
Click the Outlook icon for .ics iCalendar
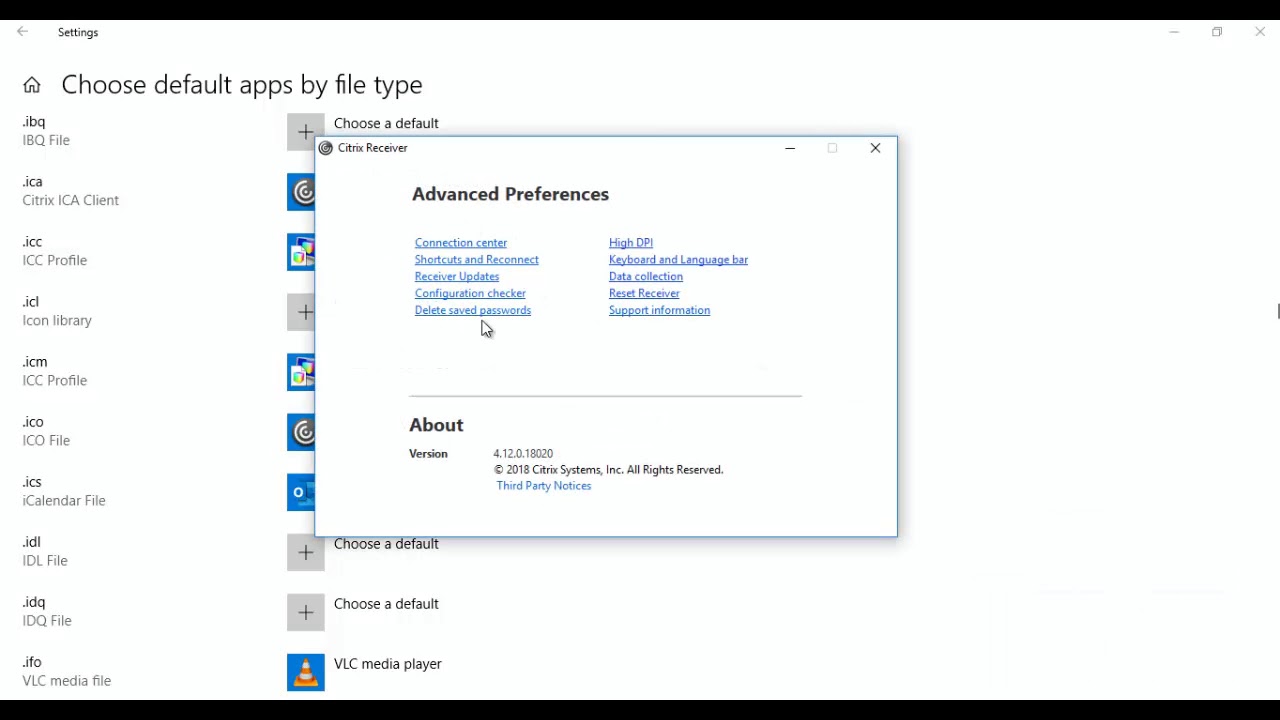[301, 492]
